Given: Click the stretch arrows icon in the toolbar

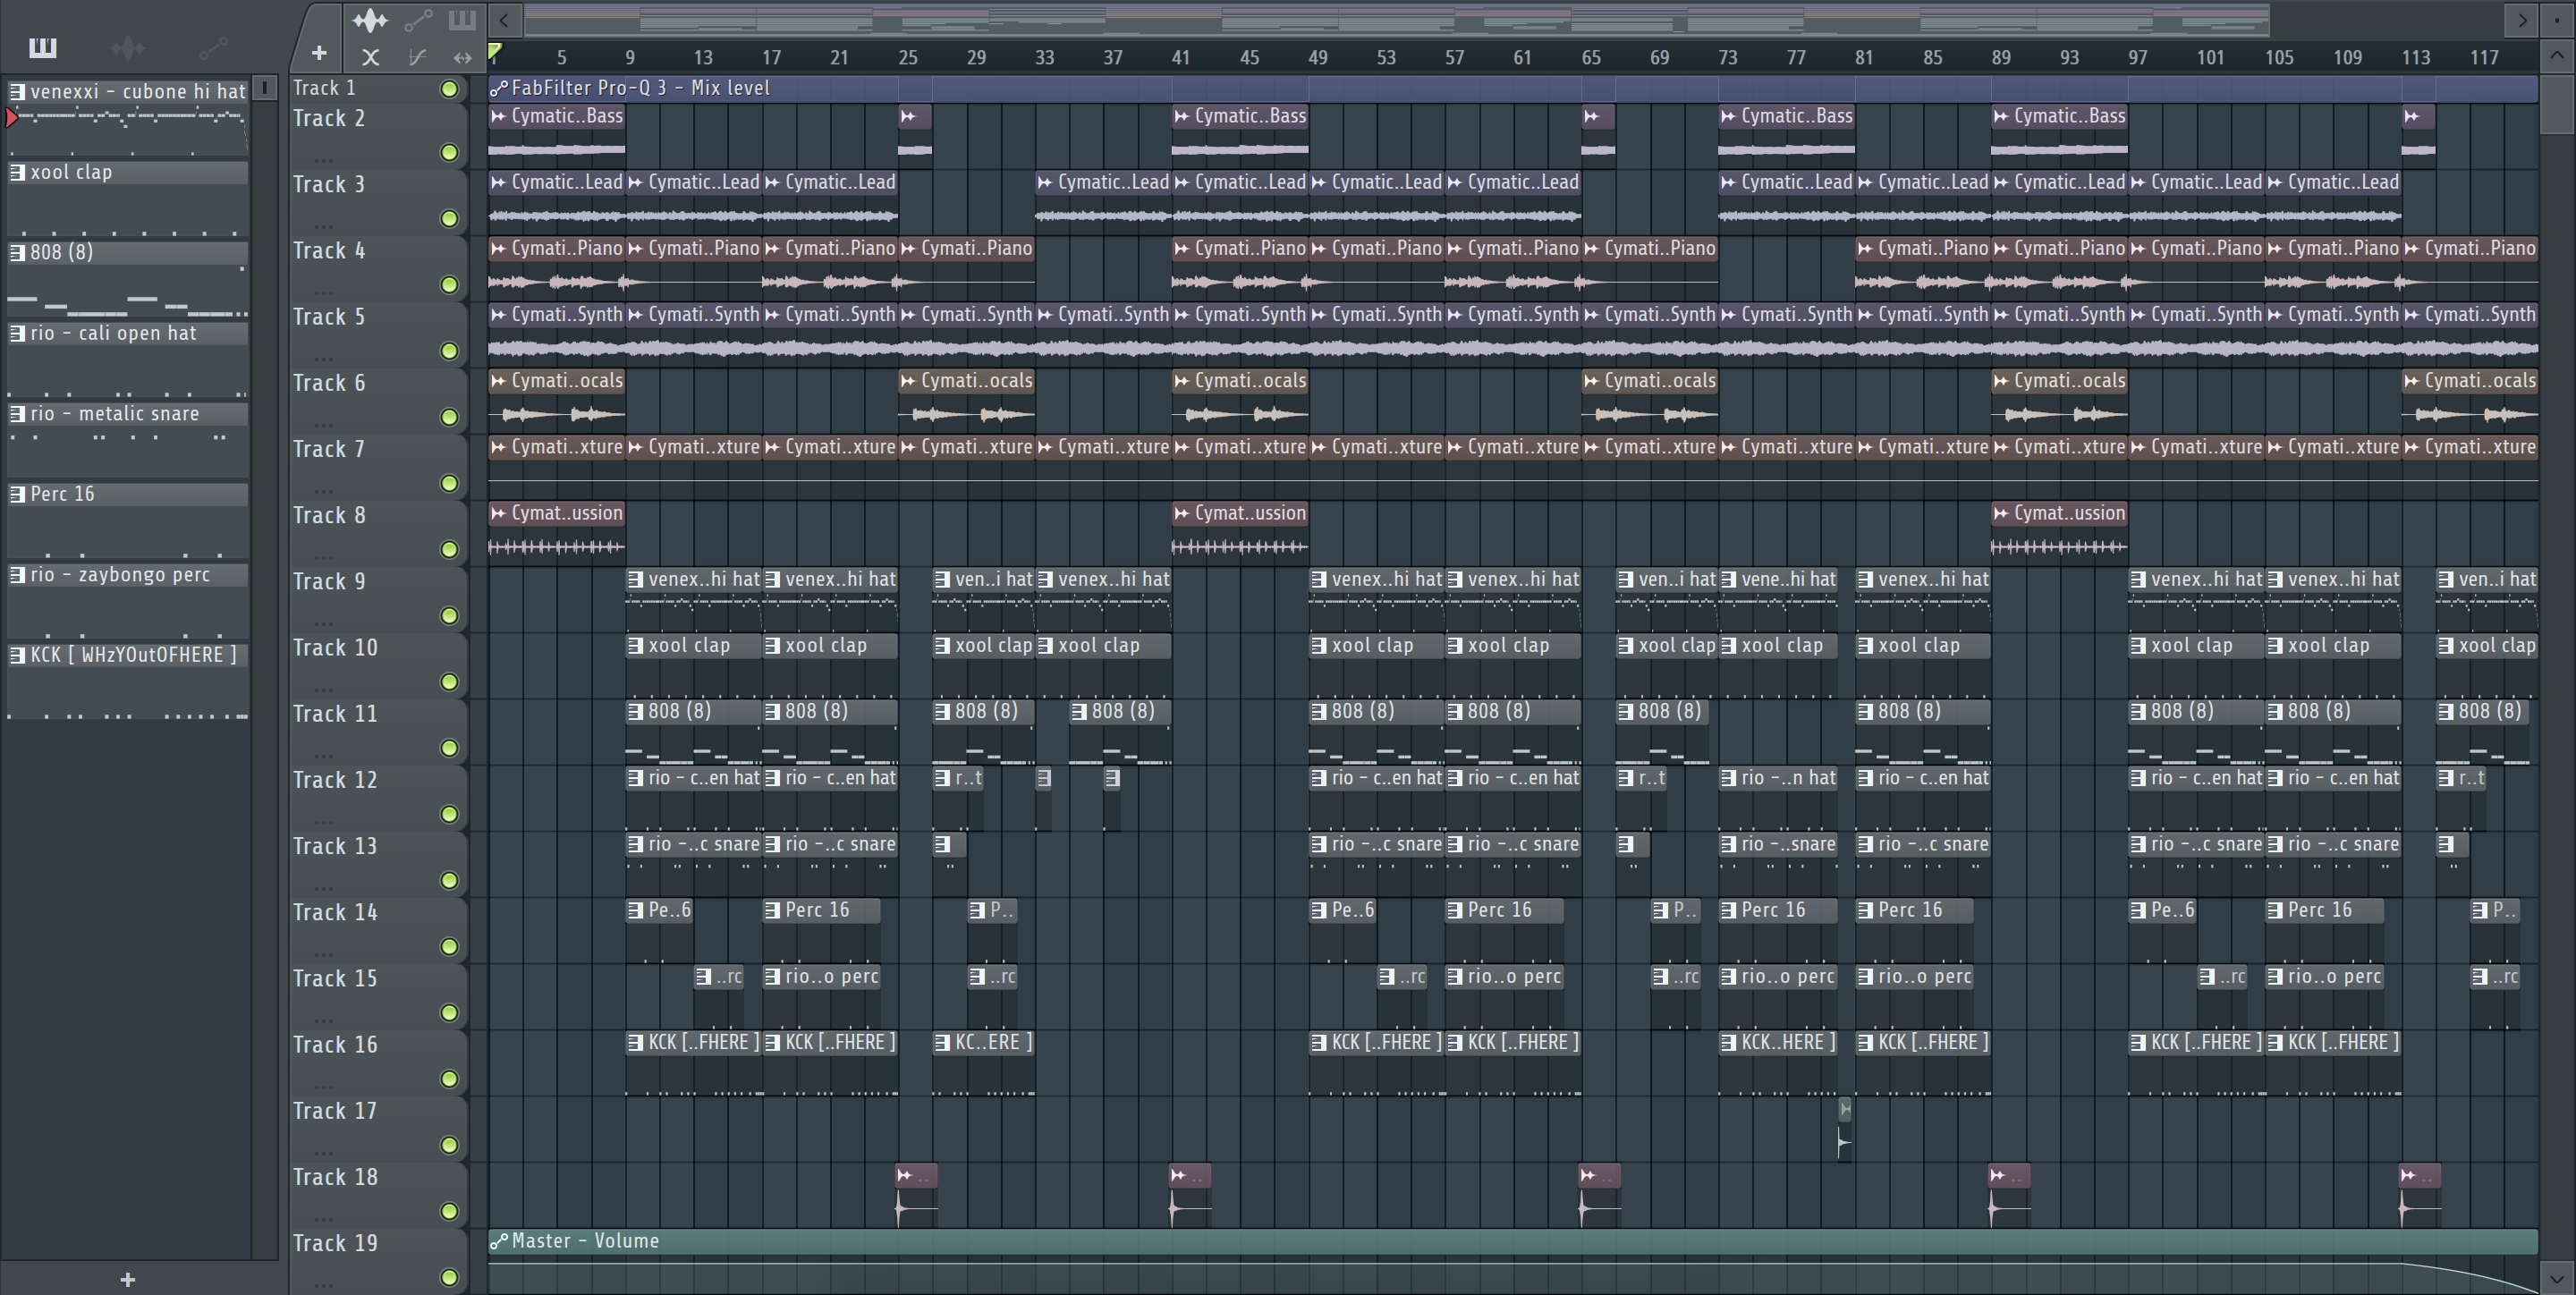Looking at the screenshot, I should point(462,57).
